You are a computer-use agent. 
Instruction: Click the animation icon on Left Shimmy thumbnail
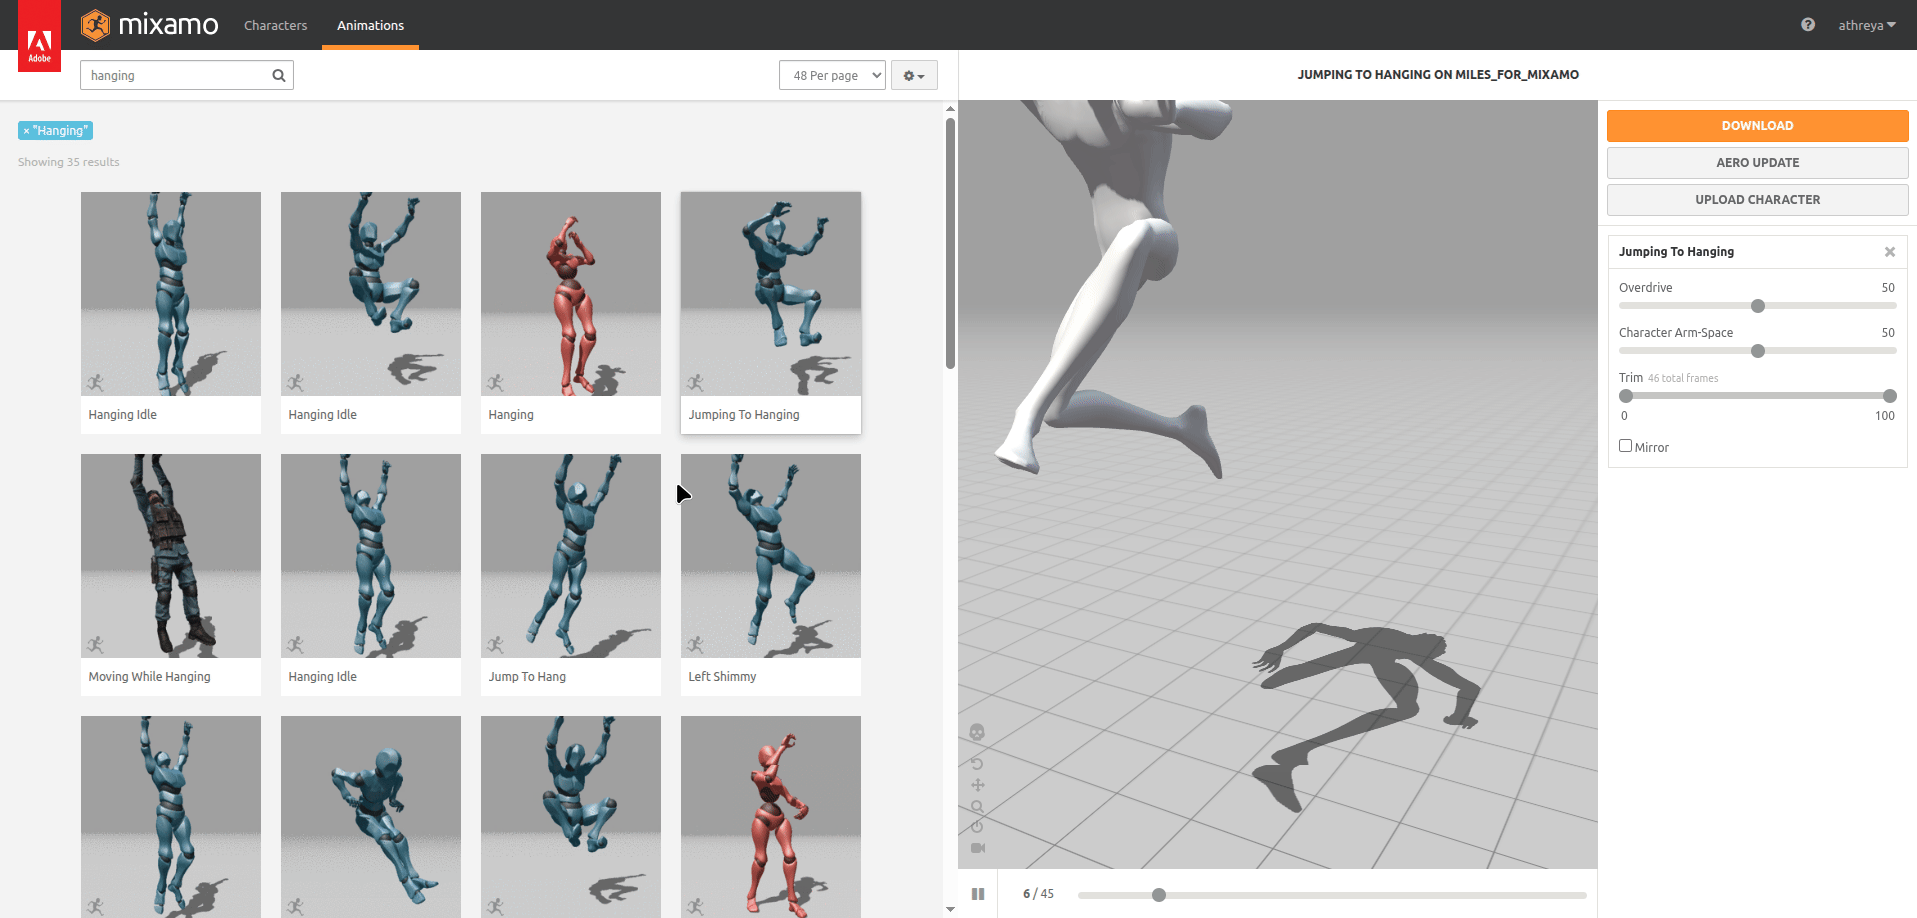(x=695, y=645)
